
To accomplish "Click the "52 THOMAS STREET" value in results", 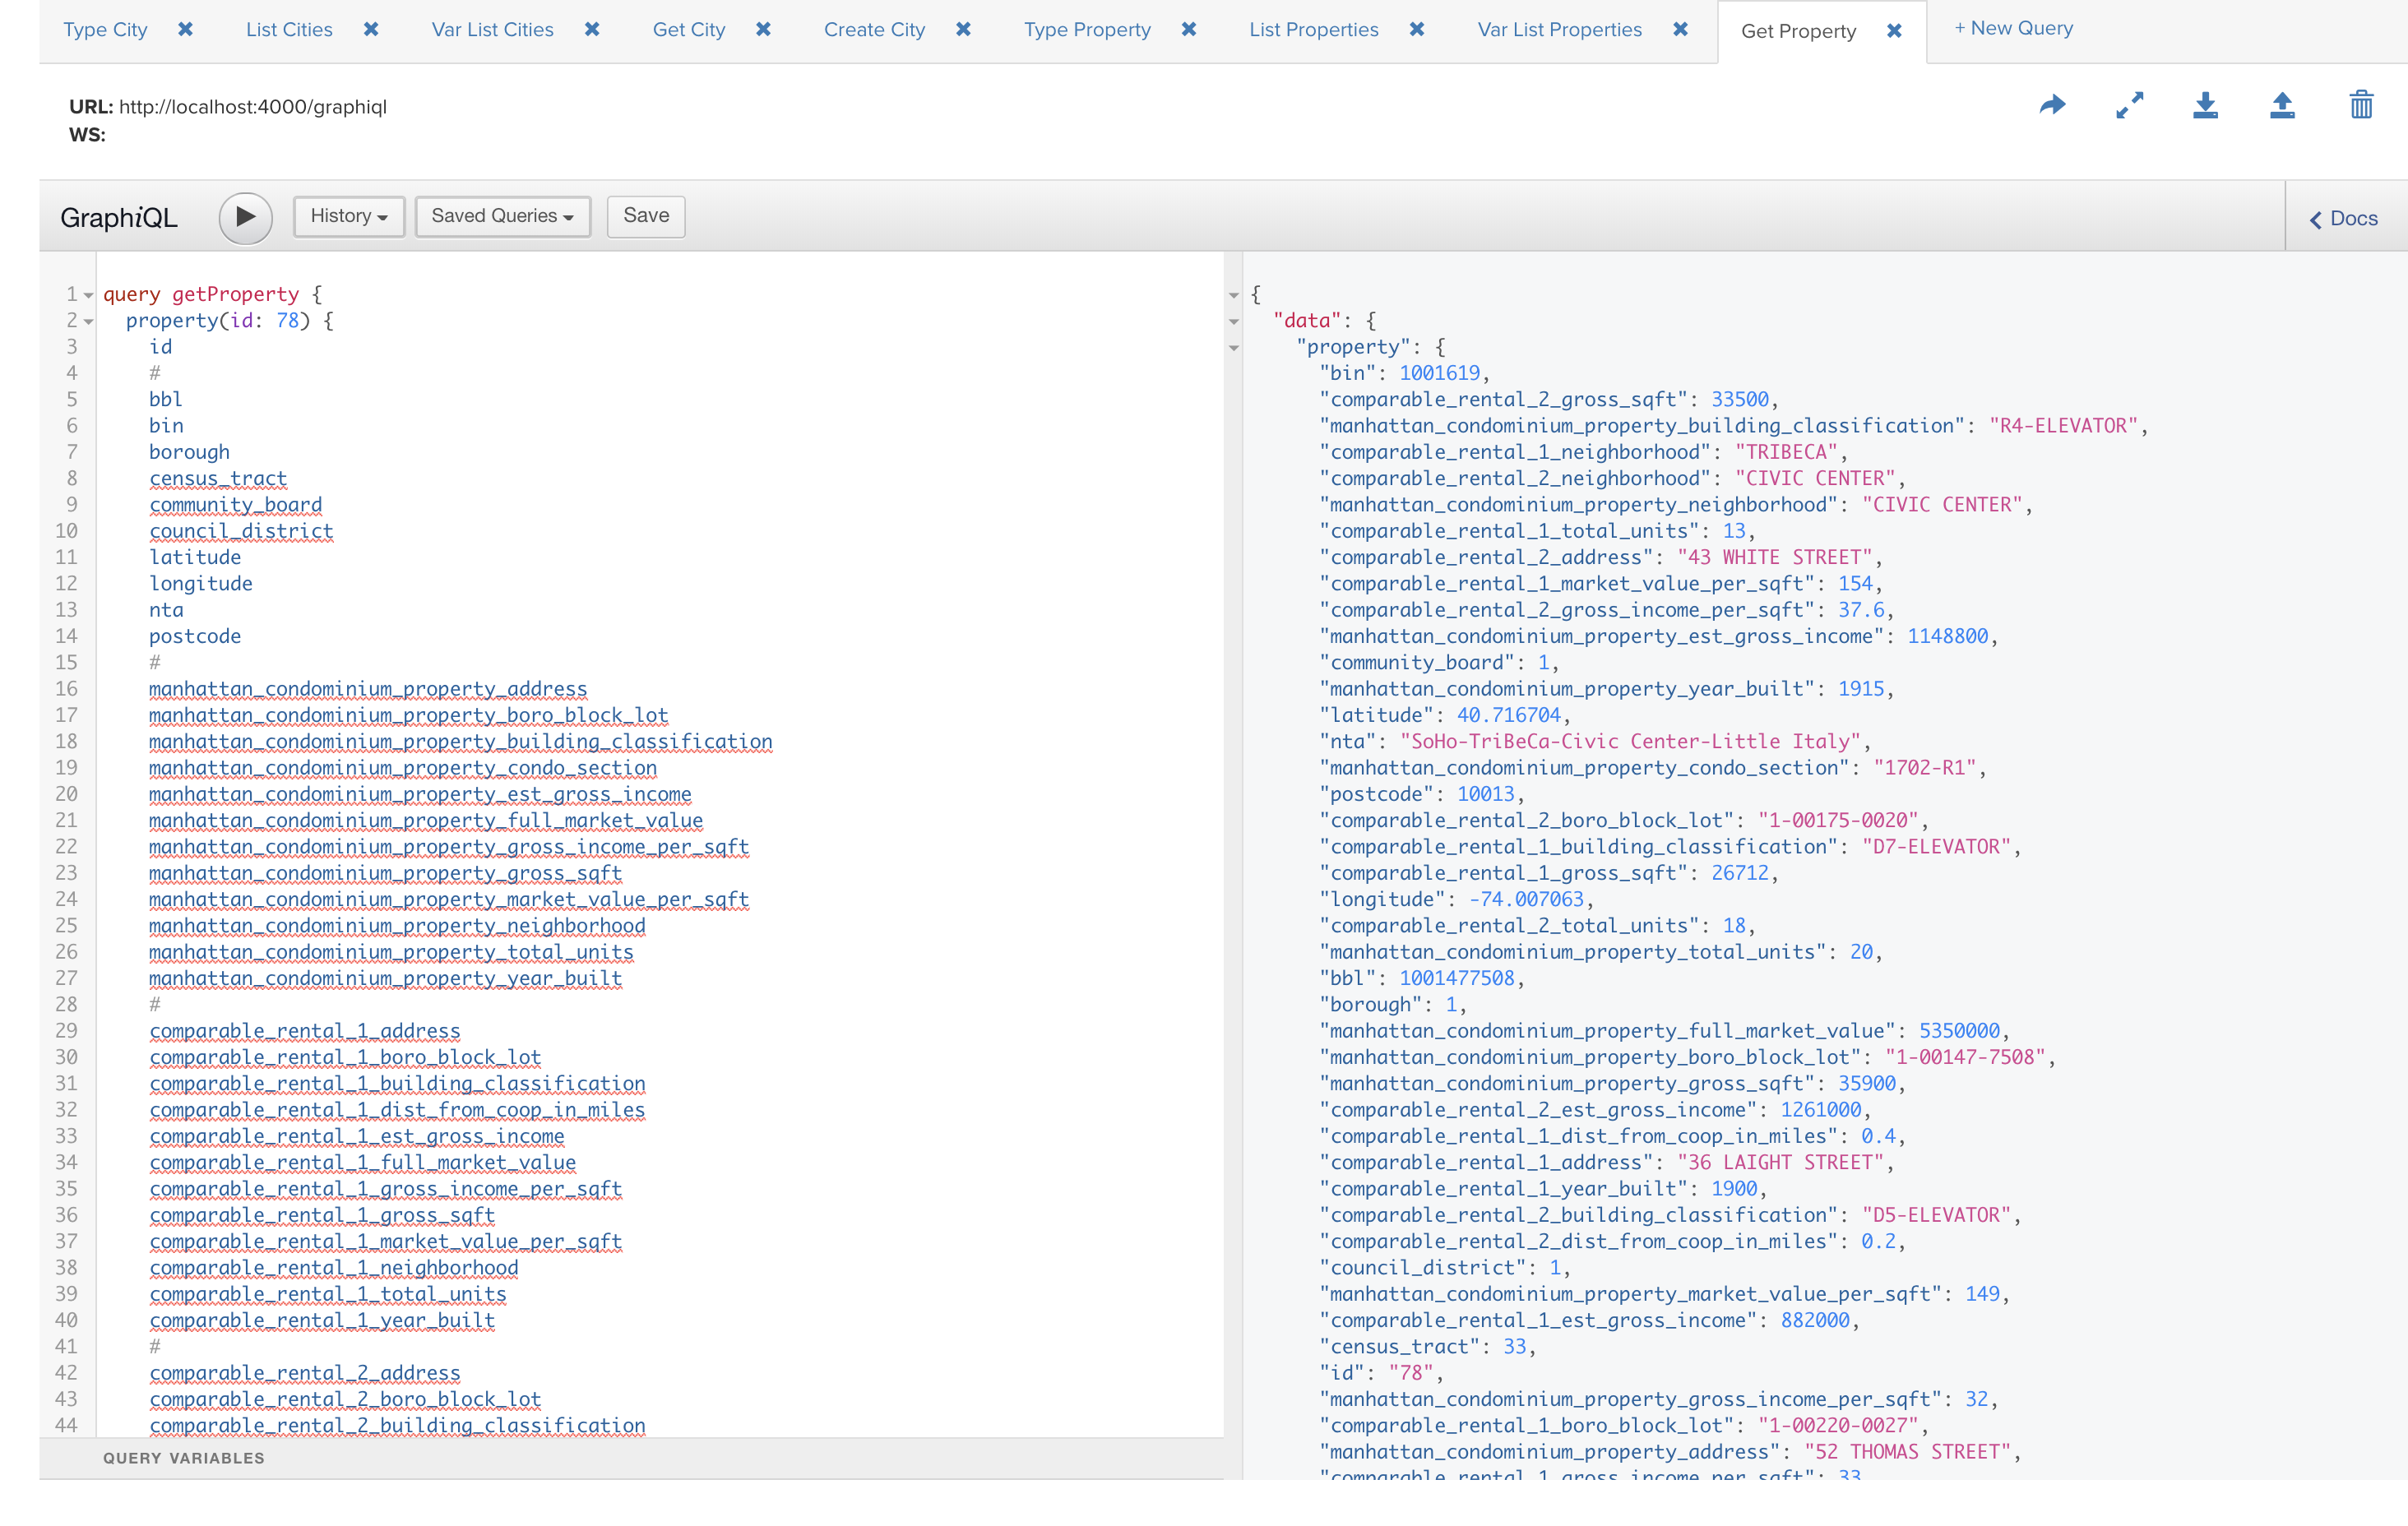I will tap(1908, 1452).
